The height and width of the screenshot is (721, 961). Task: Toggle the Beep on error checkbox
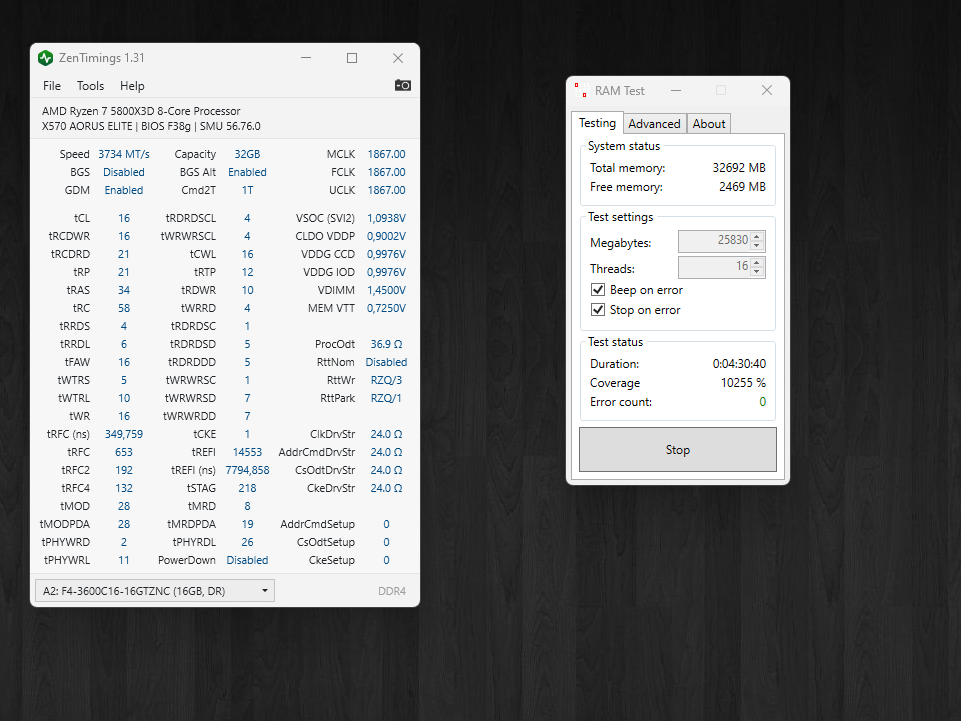tap(598, 289)
